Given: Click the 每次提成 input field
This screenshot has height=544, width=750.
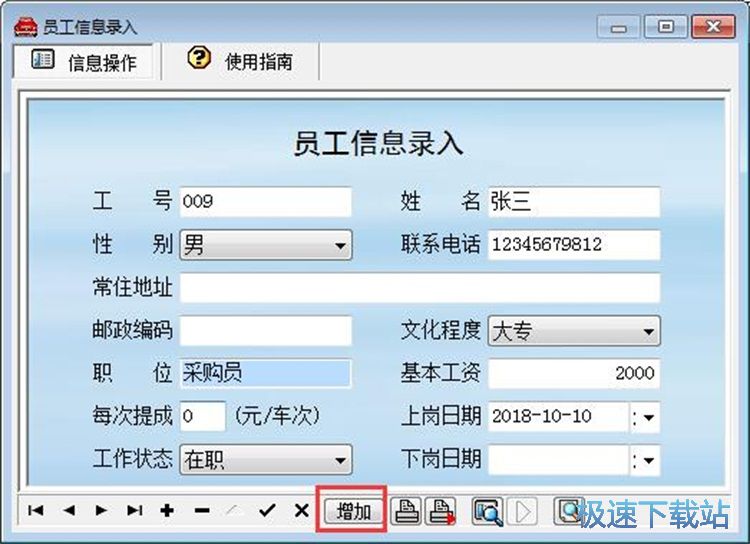Looking at the screenshot, I should click(x=202, y=416).
